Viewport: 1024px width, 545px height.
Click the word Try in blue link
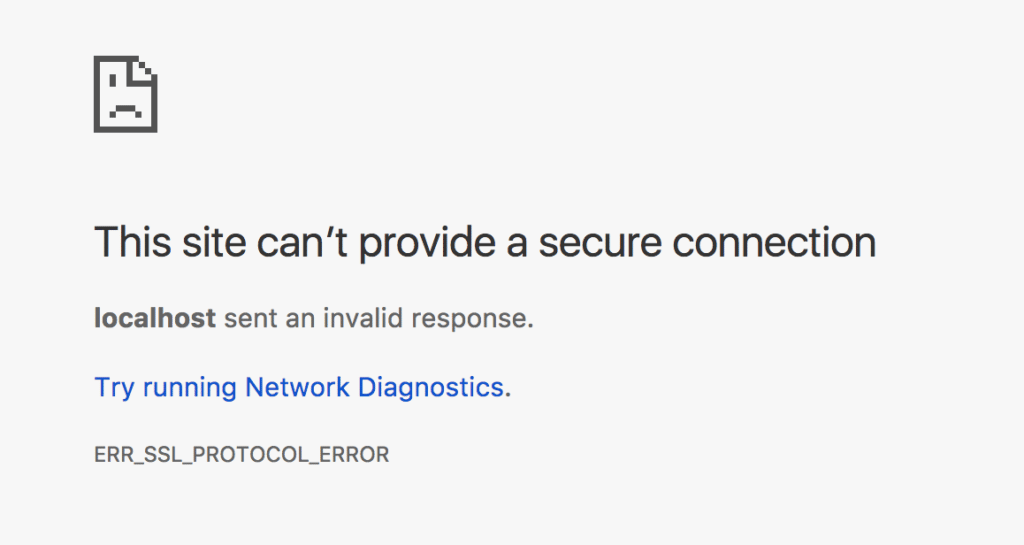point(114,387)
